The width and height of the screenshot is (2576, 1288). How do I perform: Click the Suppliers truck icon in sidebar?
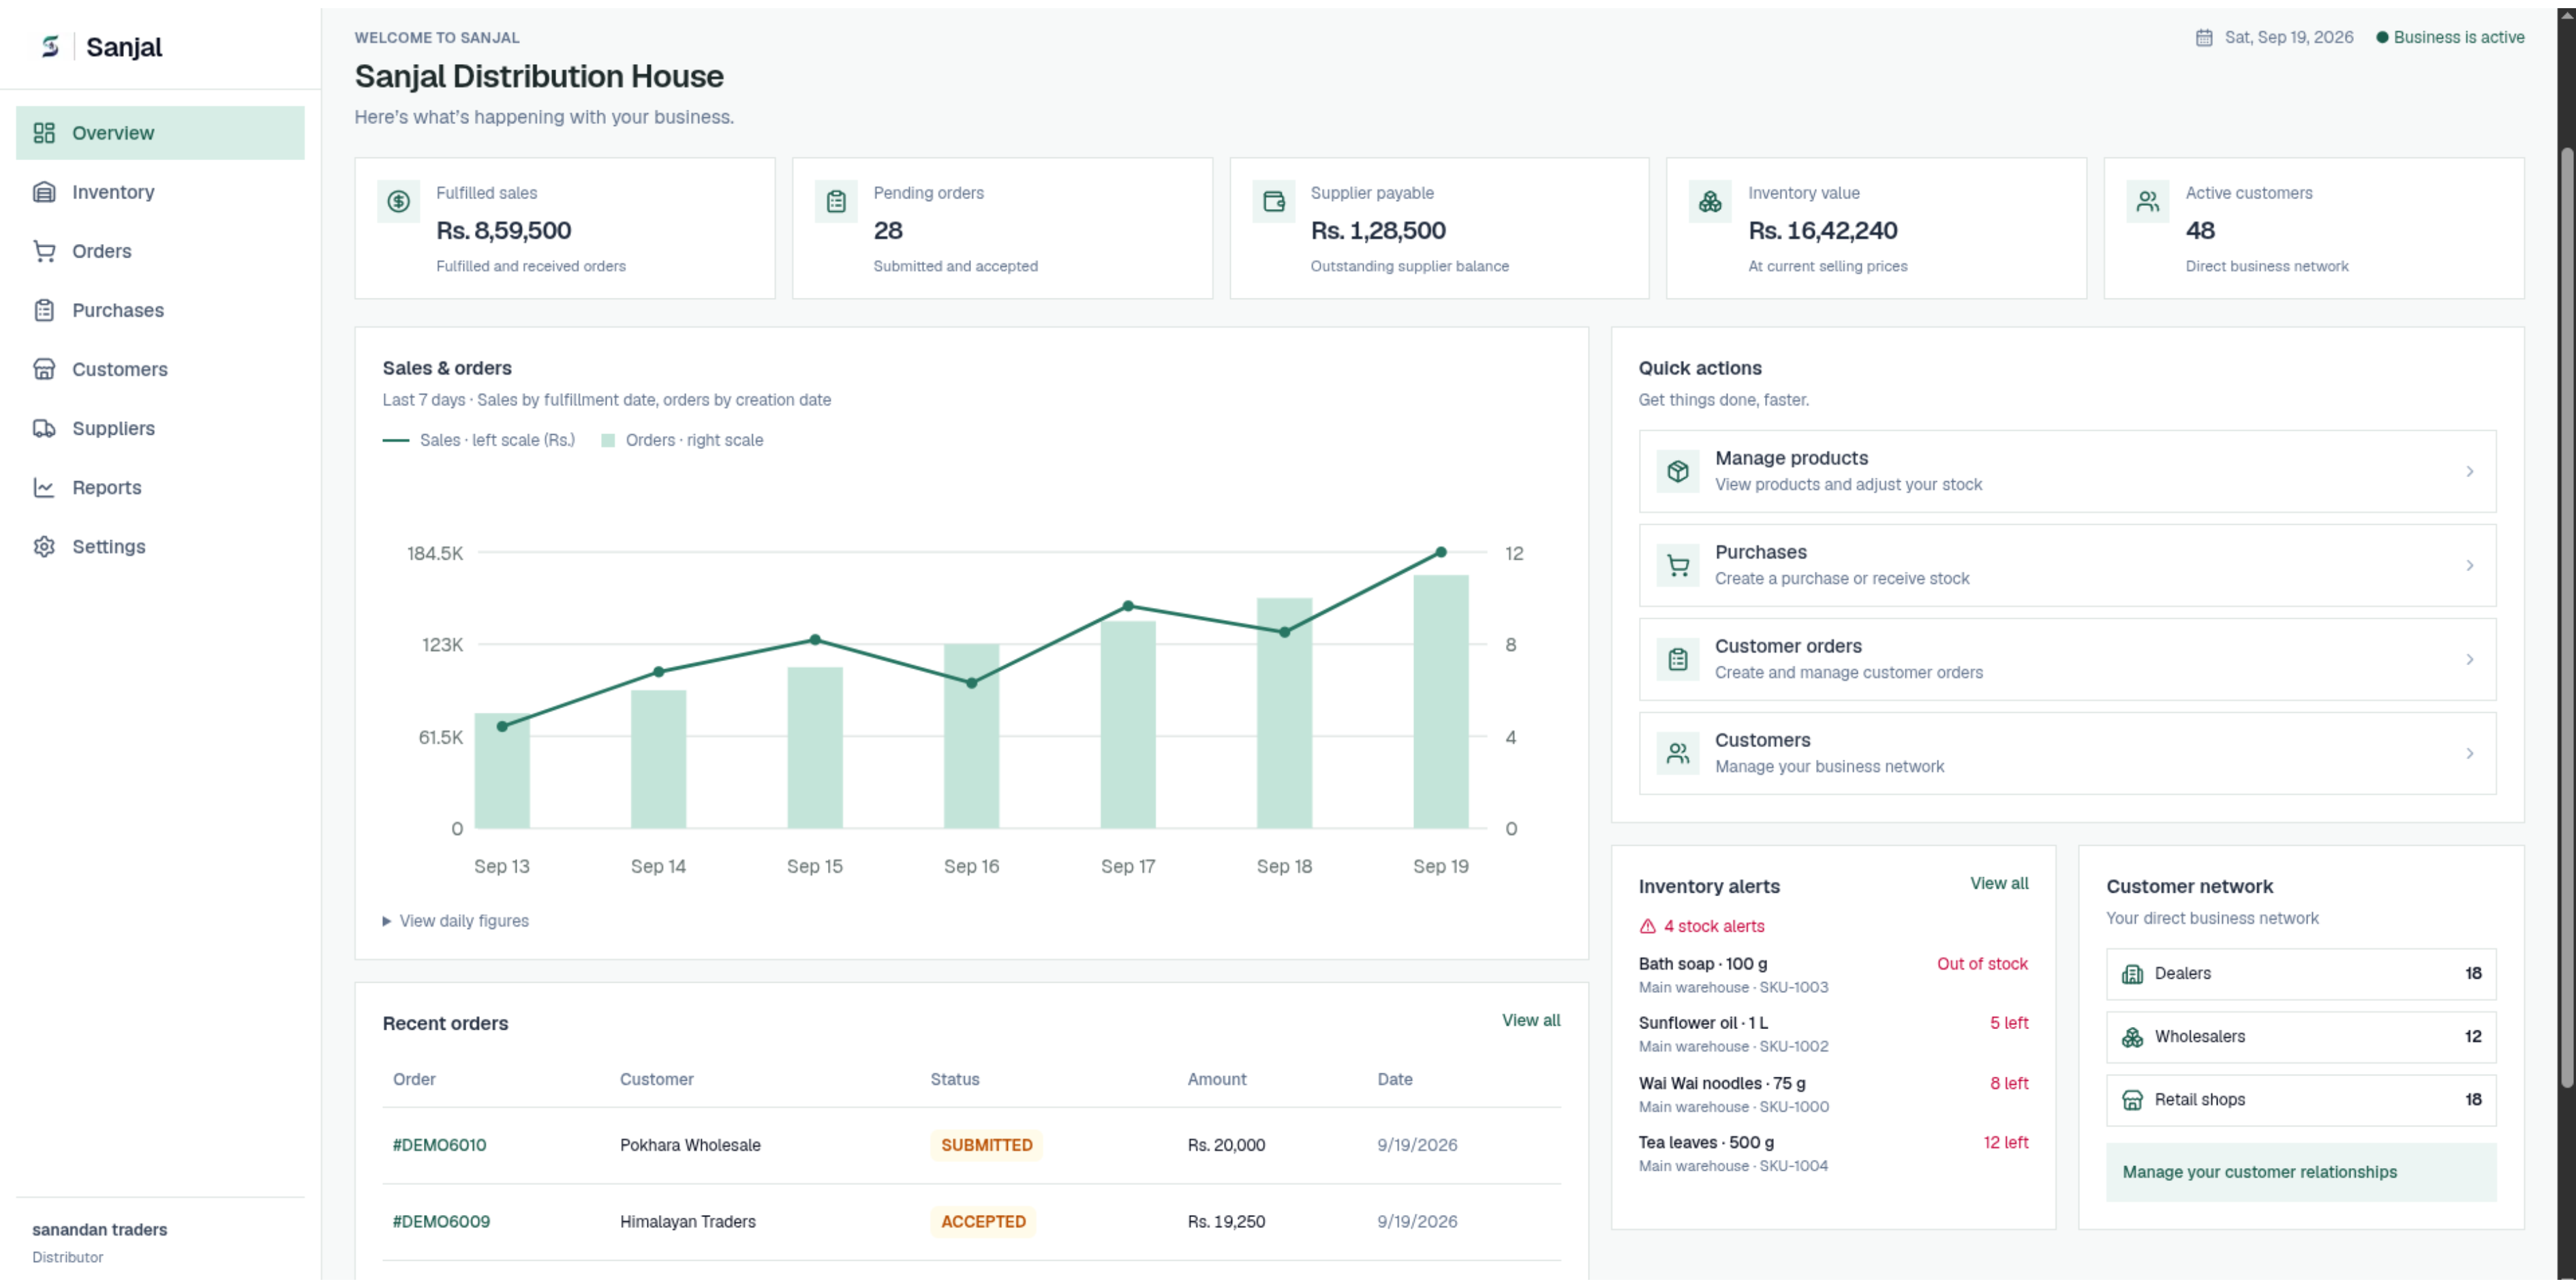tap(44, 428)
